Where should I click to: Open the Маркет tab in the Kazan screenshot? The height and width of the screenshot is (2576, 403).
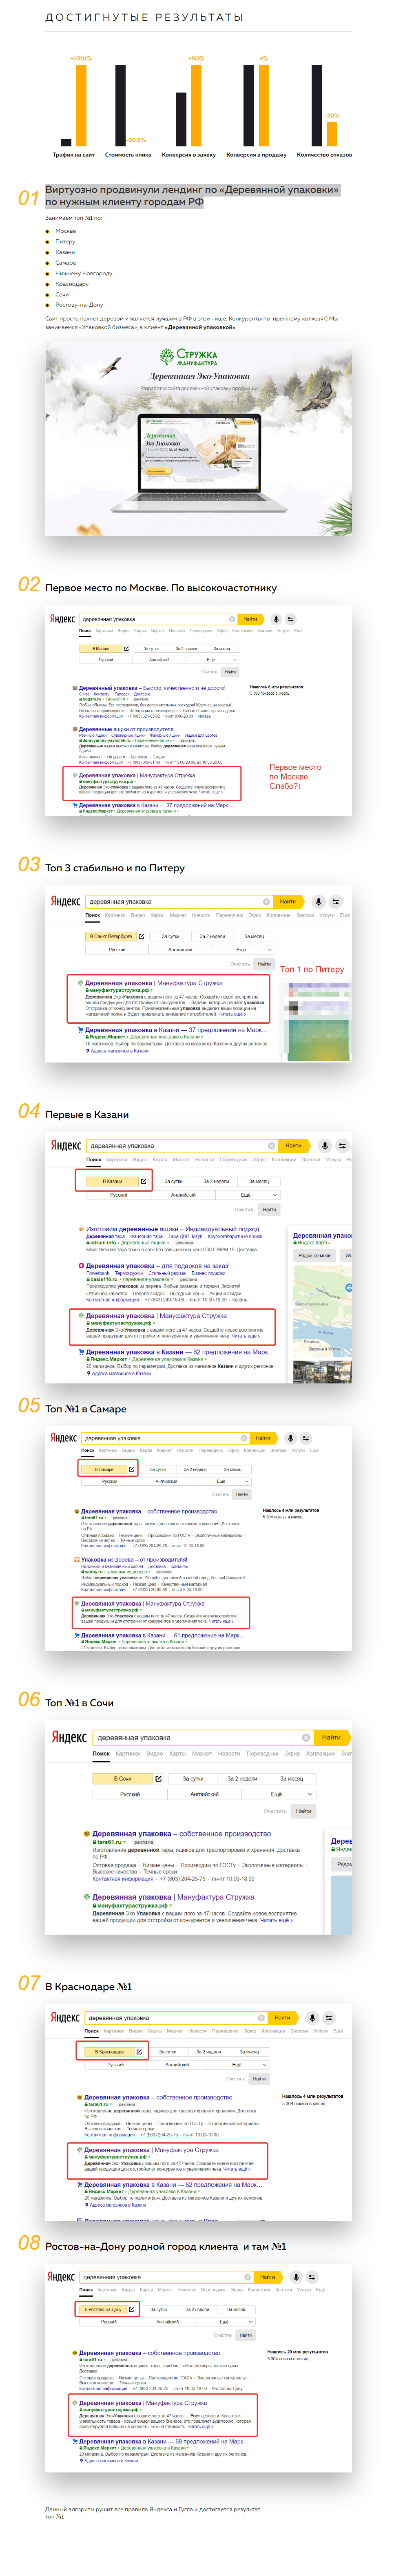pyautogui.click(x=181, y=1160)
